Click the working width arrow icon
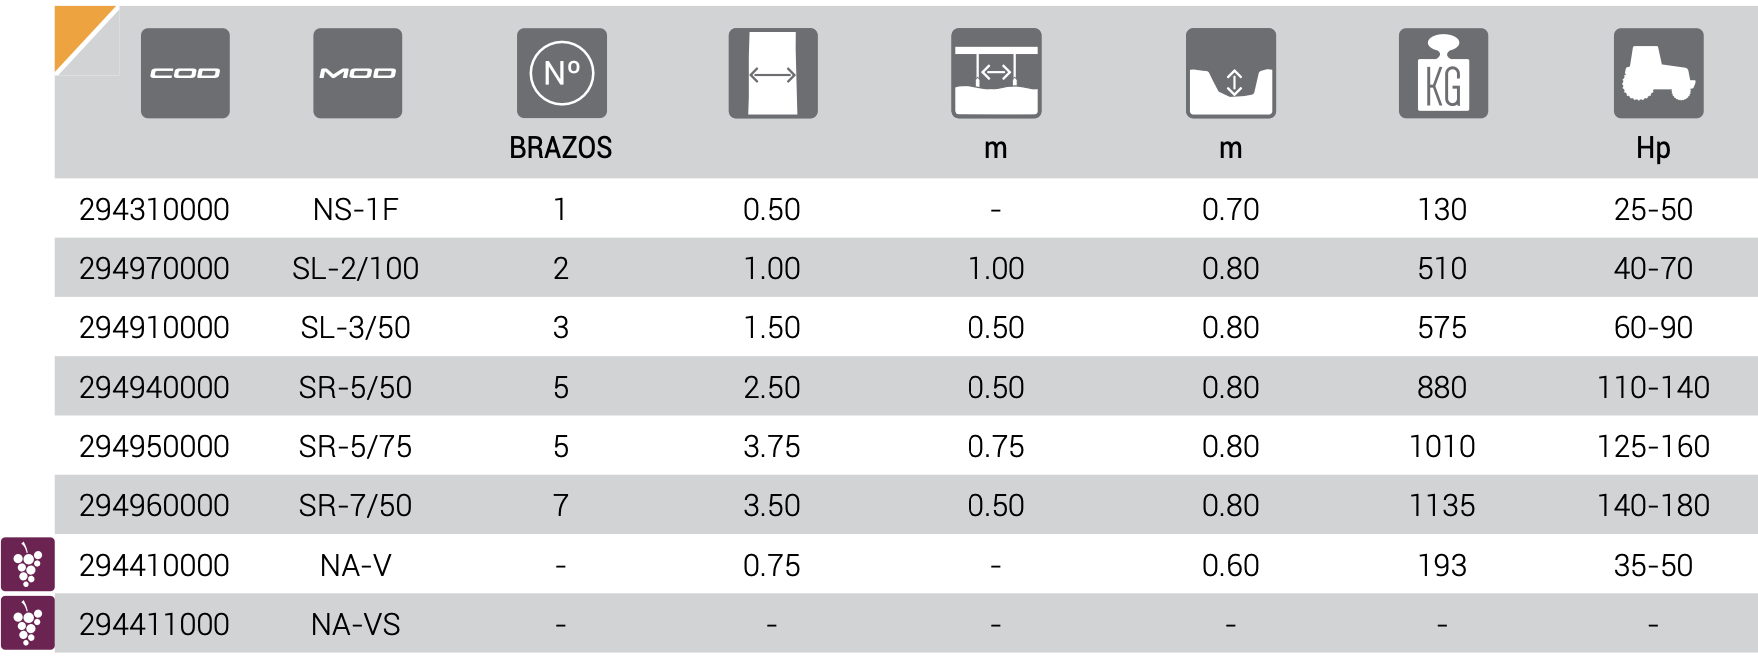The image size is (1758, 658). (773, 73)
